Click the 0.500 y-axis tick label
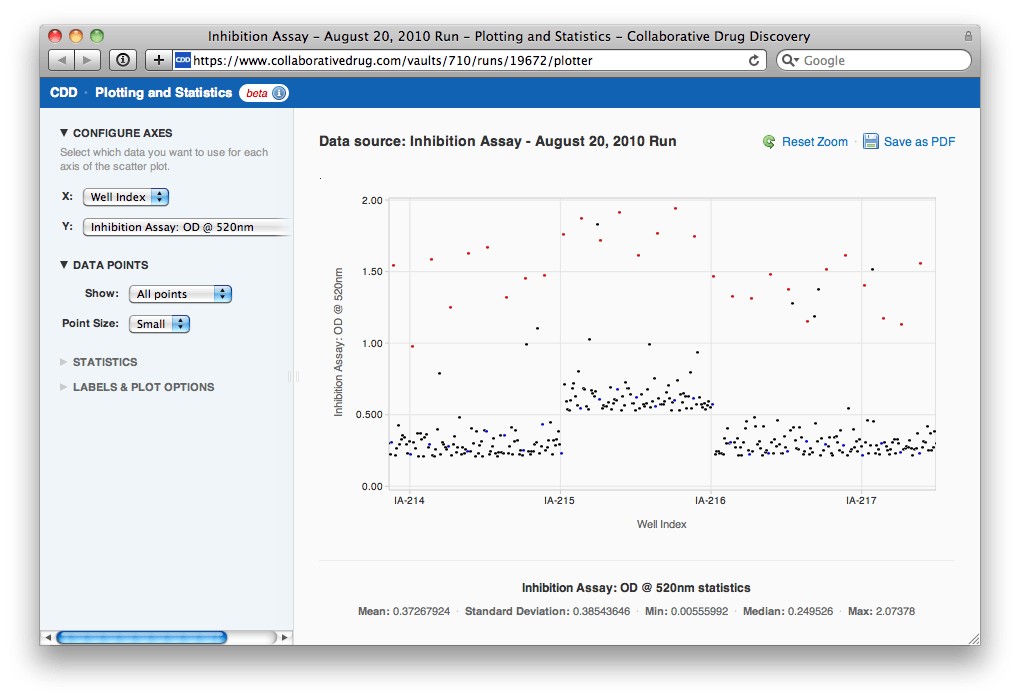The height and width of the screenshot is (700, 1020). (369, 414)
